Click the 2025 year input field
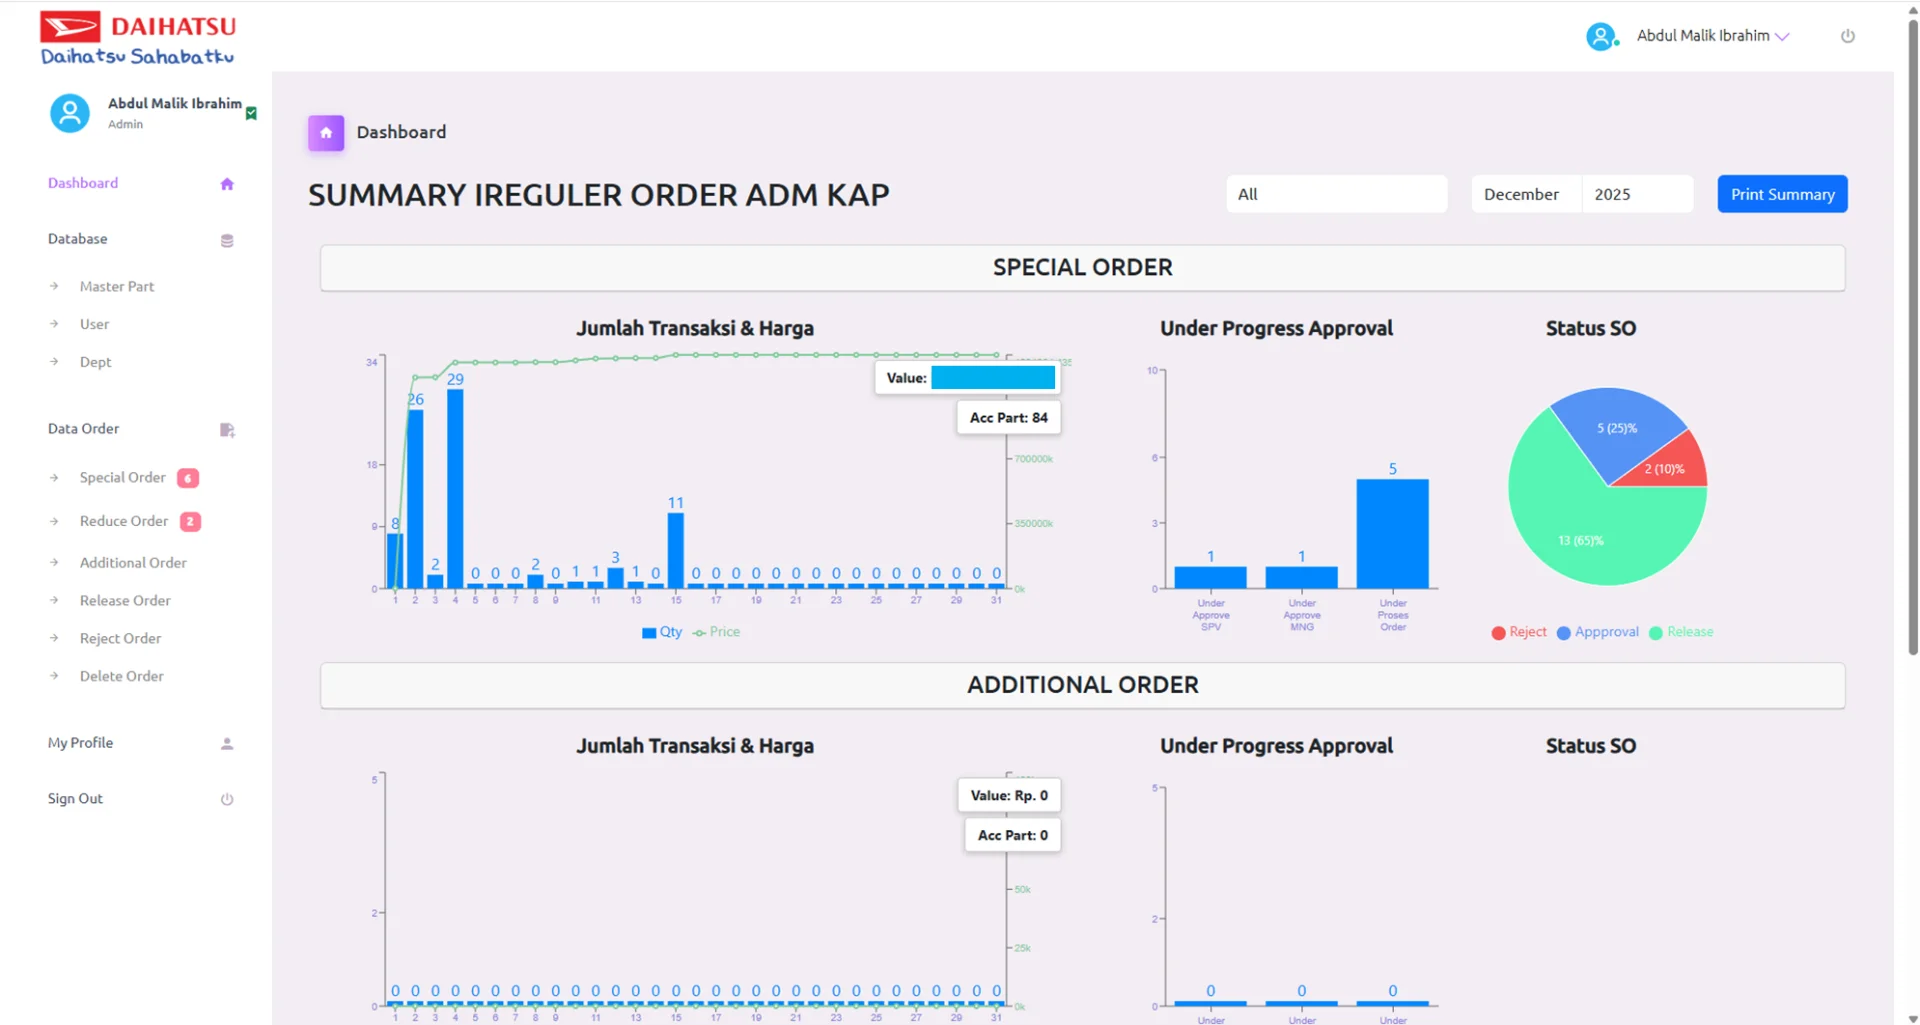 pyautogui.click(x=1636, y=194)
